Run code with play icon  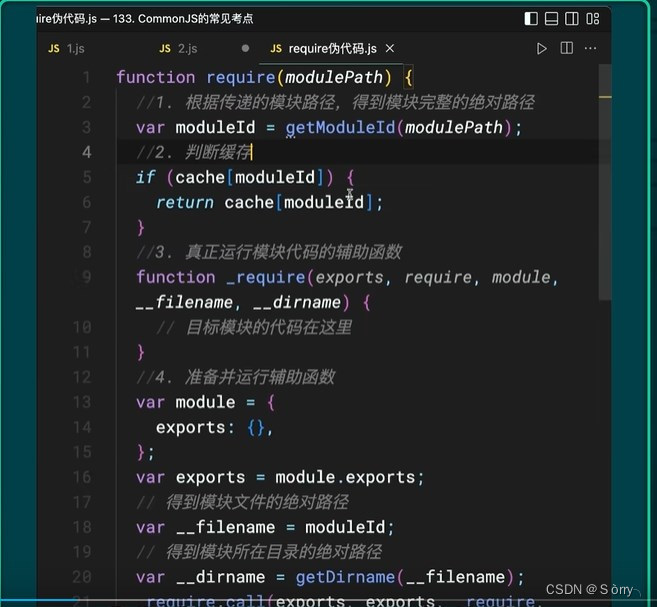pyautogui.click(x=541, y=49)
